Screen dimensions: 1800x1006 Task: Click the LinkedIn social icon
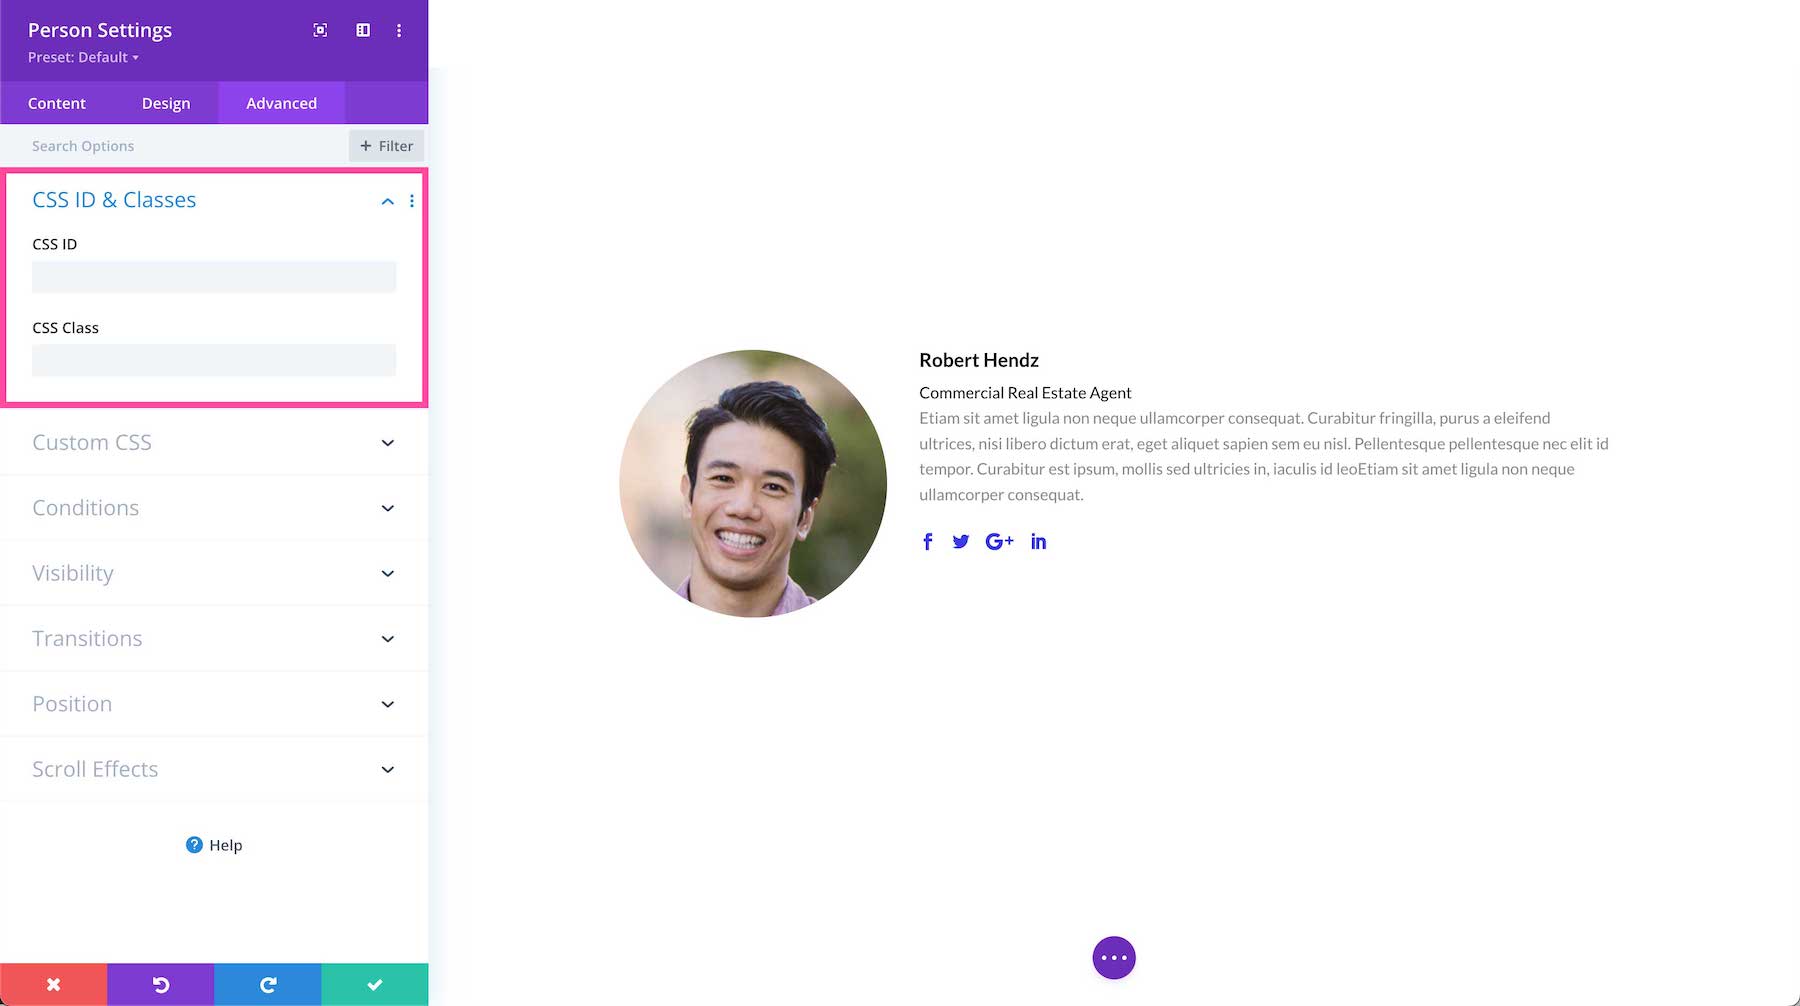coord(1038,541)
